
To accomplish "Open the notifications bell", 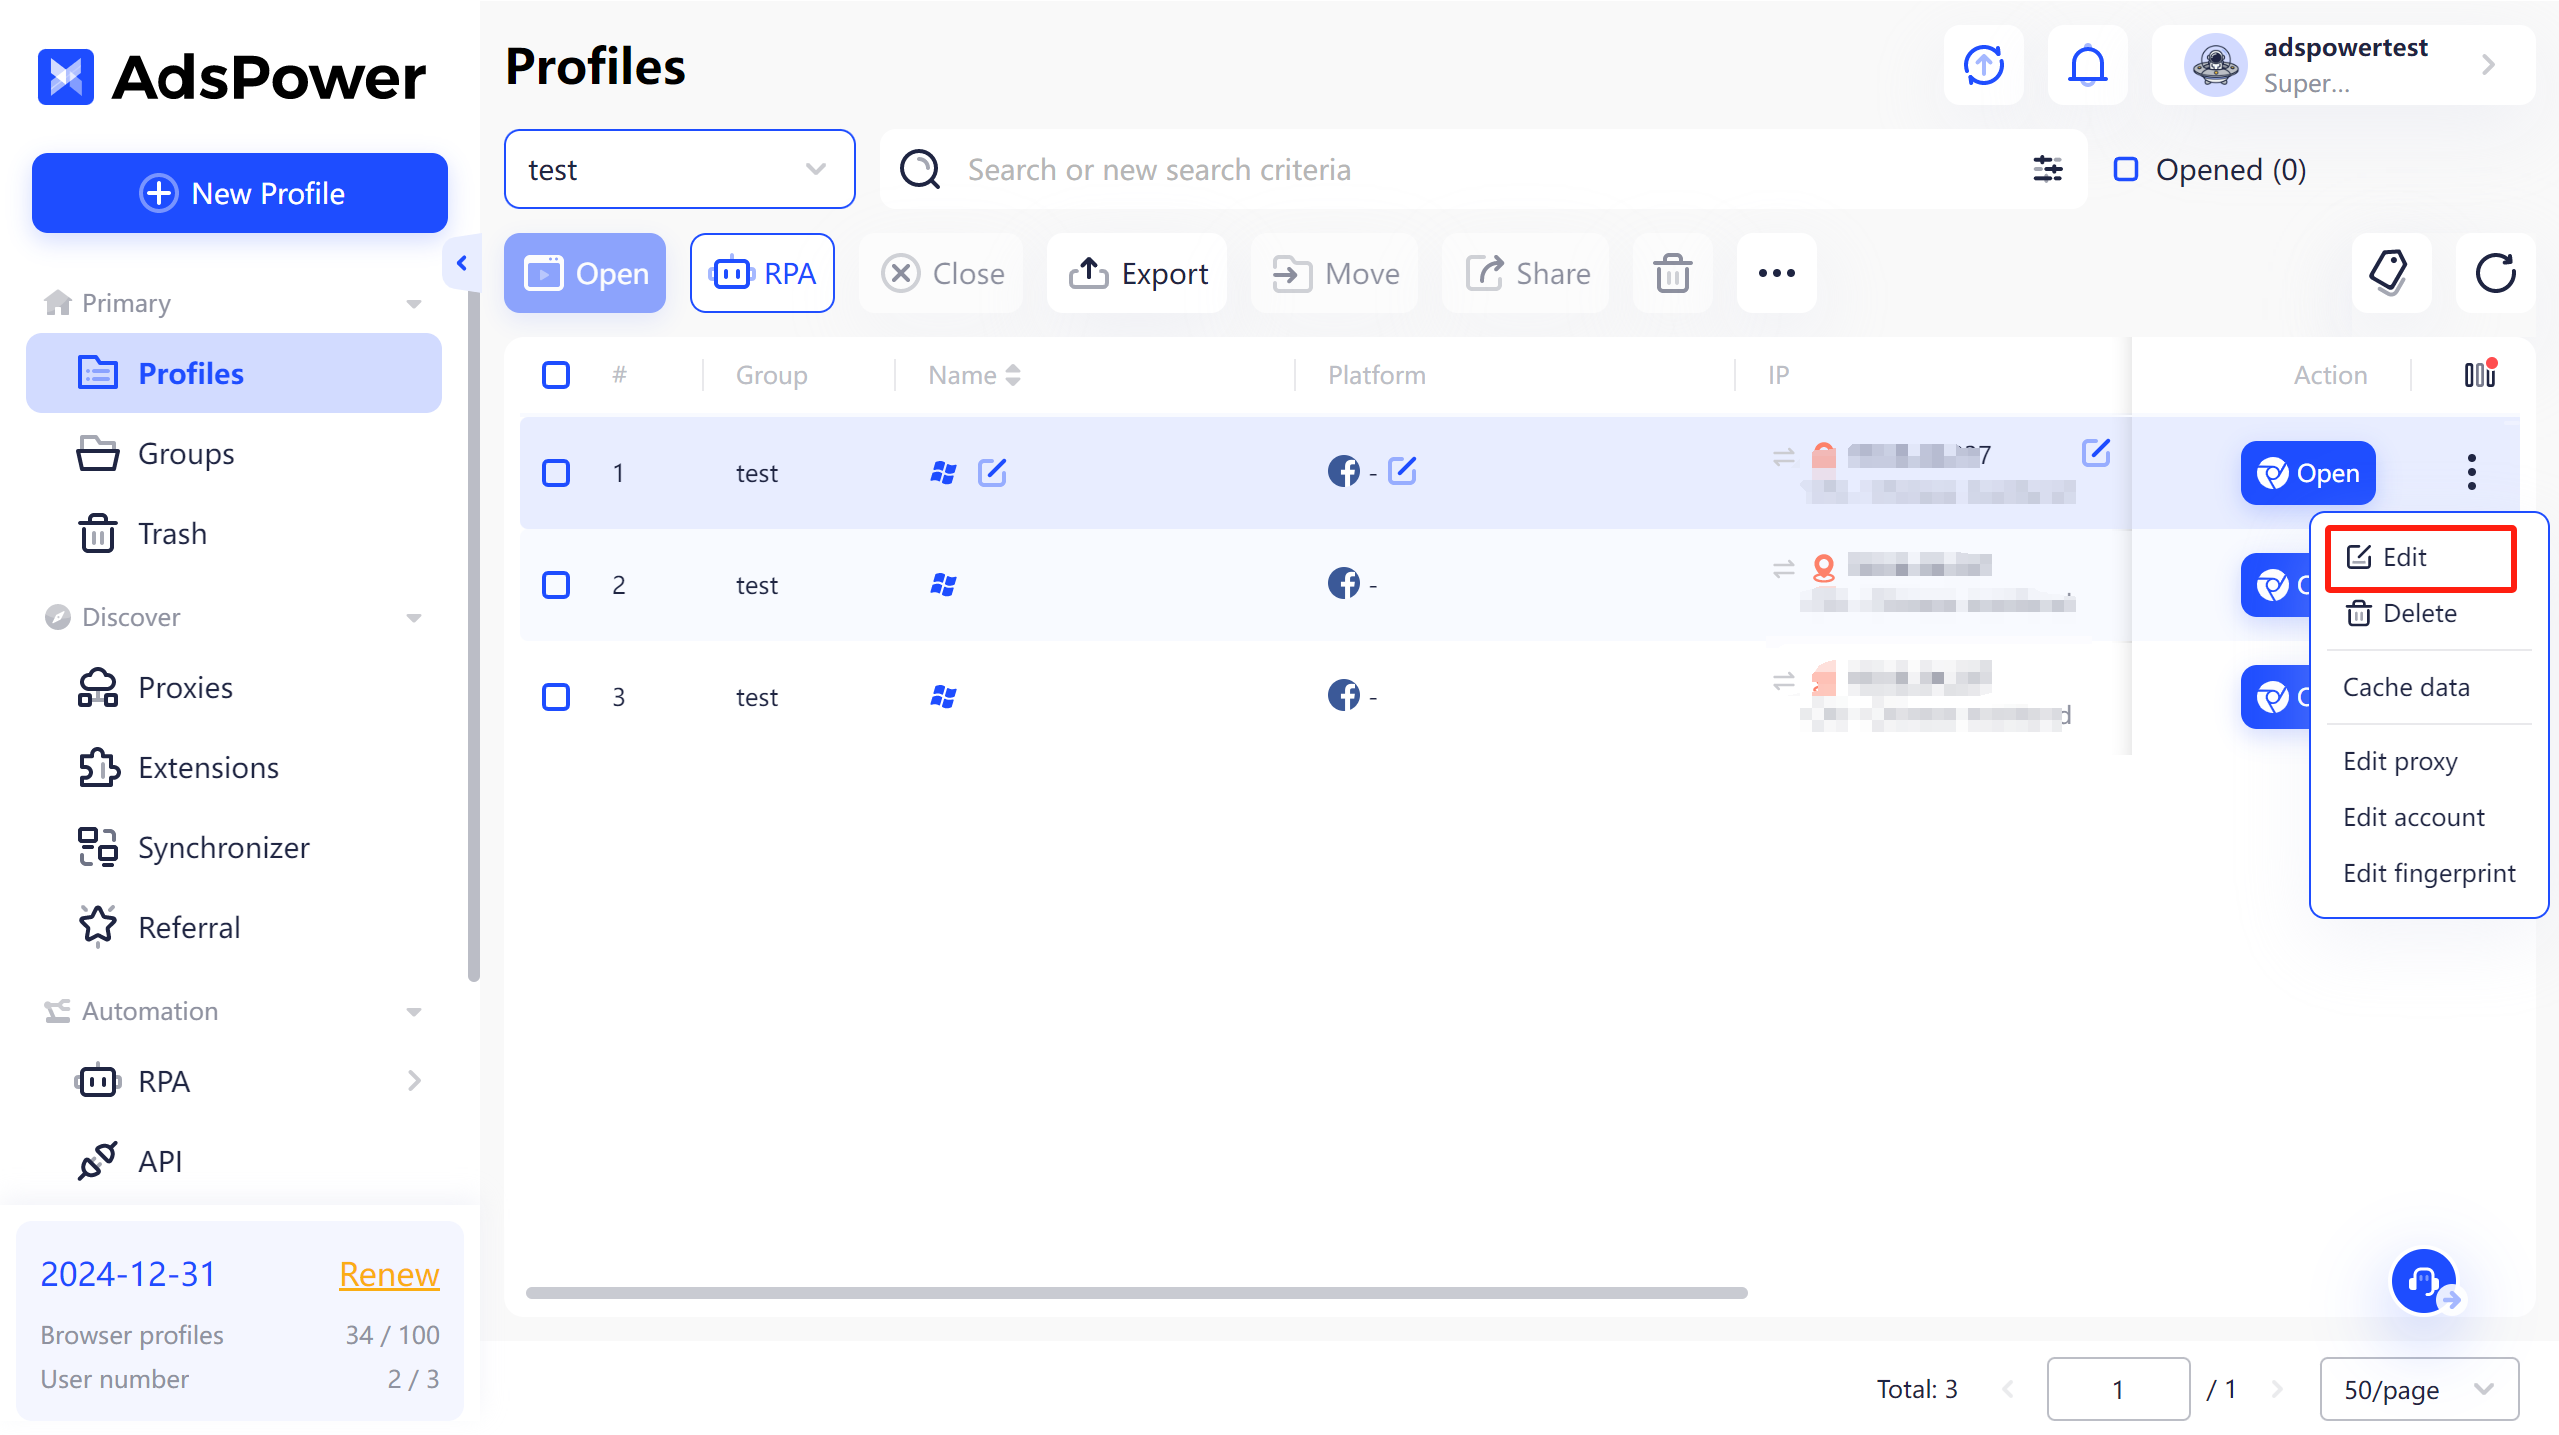I will coord(2087,66).
